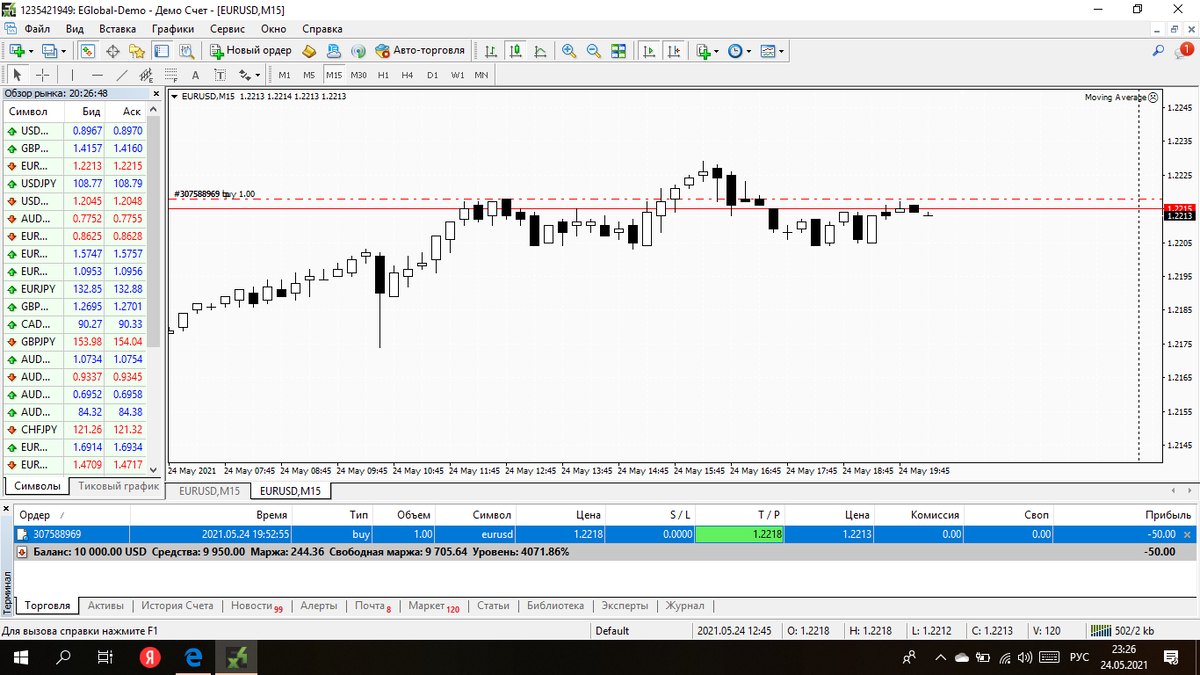This screenshot has height=675, width=1200.
Task: Open the Strategy Tester magnifier icon
Action: [x=186, y=51]
